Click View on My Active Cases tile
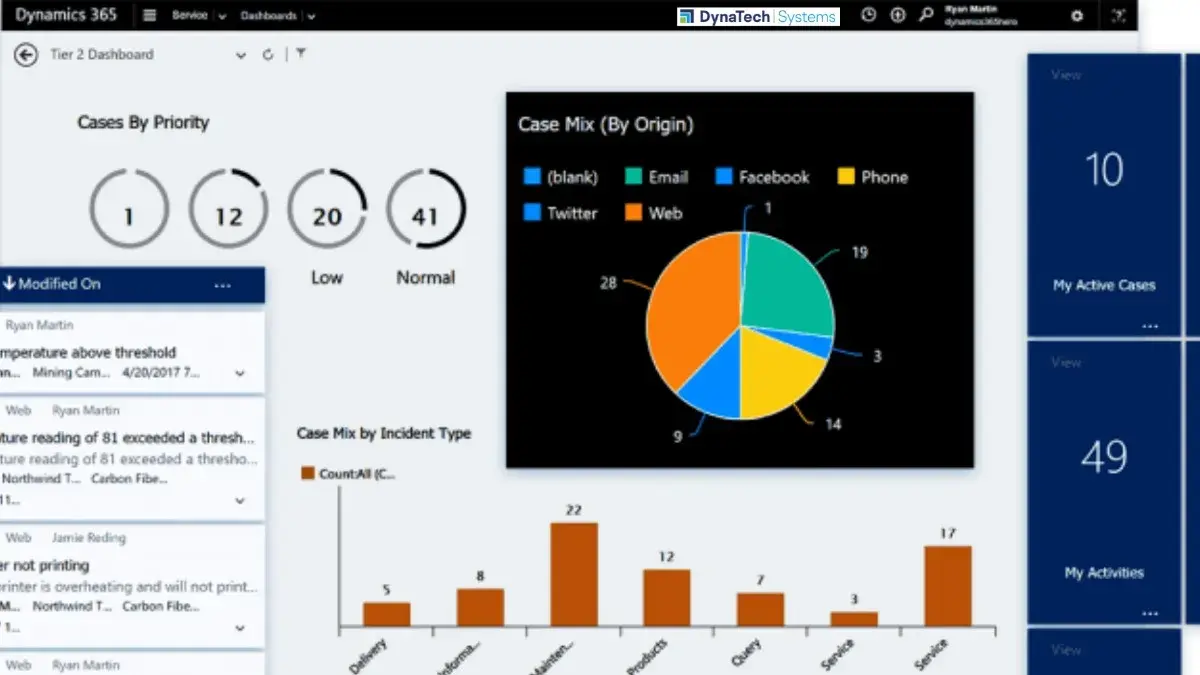The width and height of the screenshot is (1200, 675). [1066, 75]
